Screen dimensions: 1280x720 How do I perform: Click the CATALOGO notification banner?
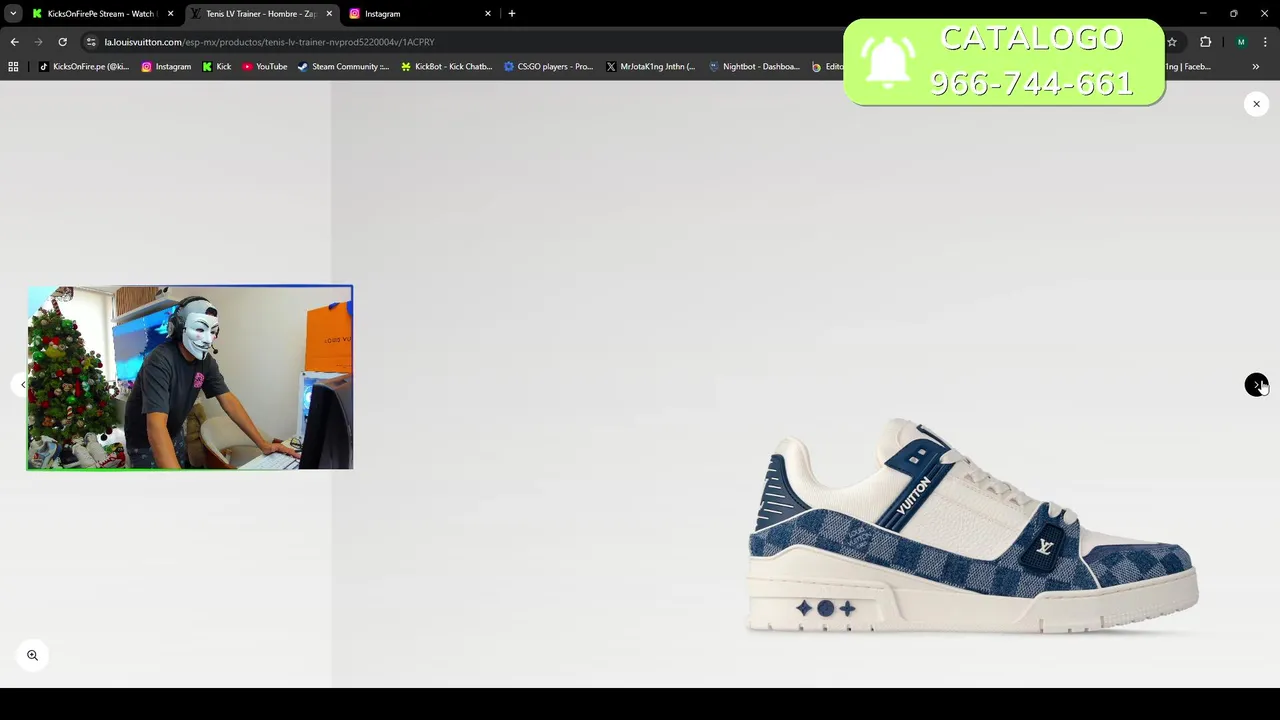(1004, 62)
